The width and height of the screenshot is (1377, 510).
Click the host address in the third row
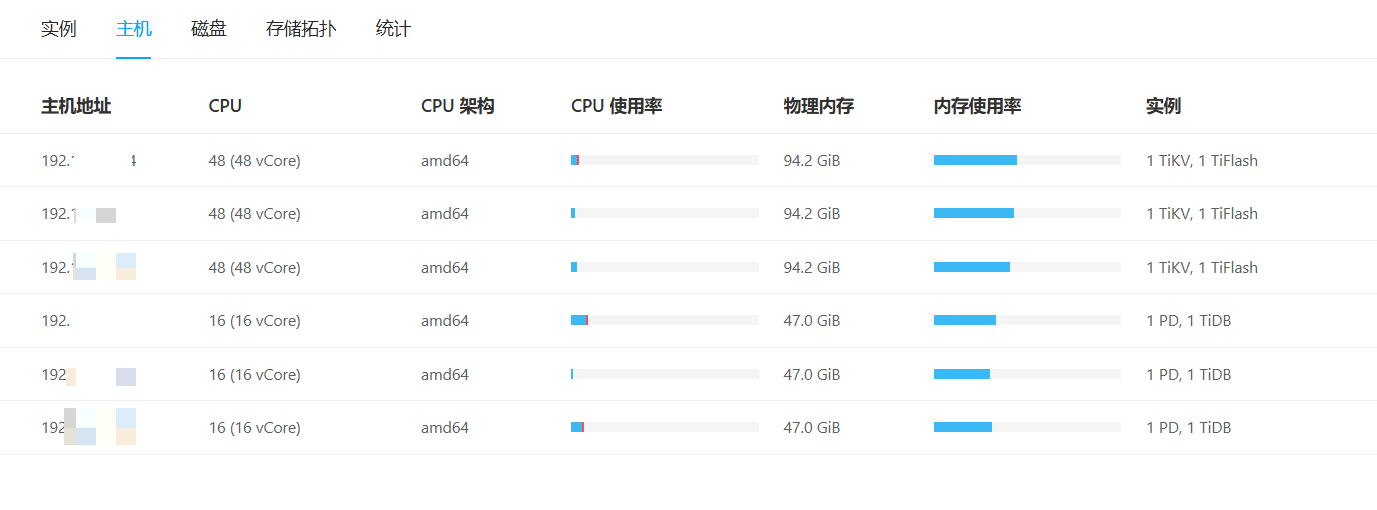pos(89,268)
